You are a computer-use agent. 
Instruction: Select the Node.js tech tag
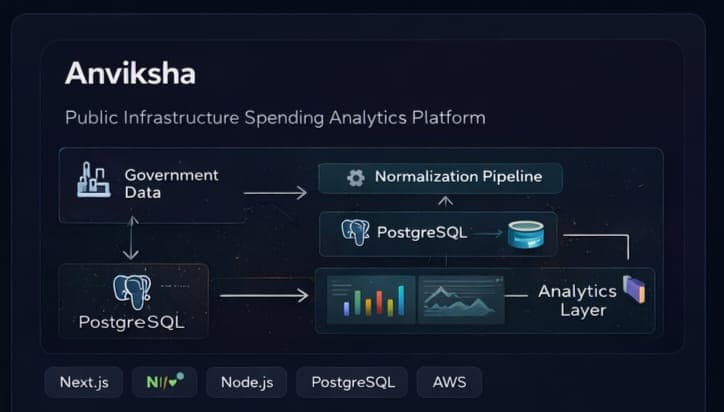(x=246, y=382)
